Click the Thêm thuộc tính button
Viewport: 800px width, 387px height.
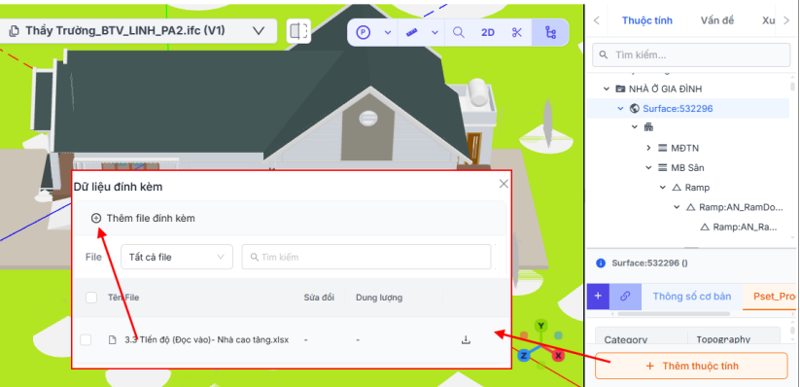pos(691,366)
